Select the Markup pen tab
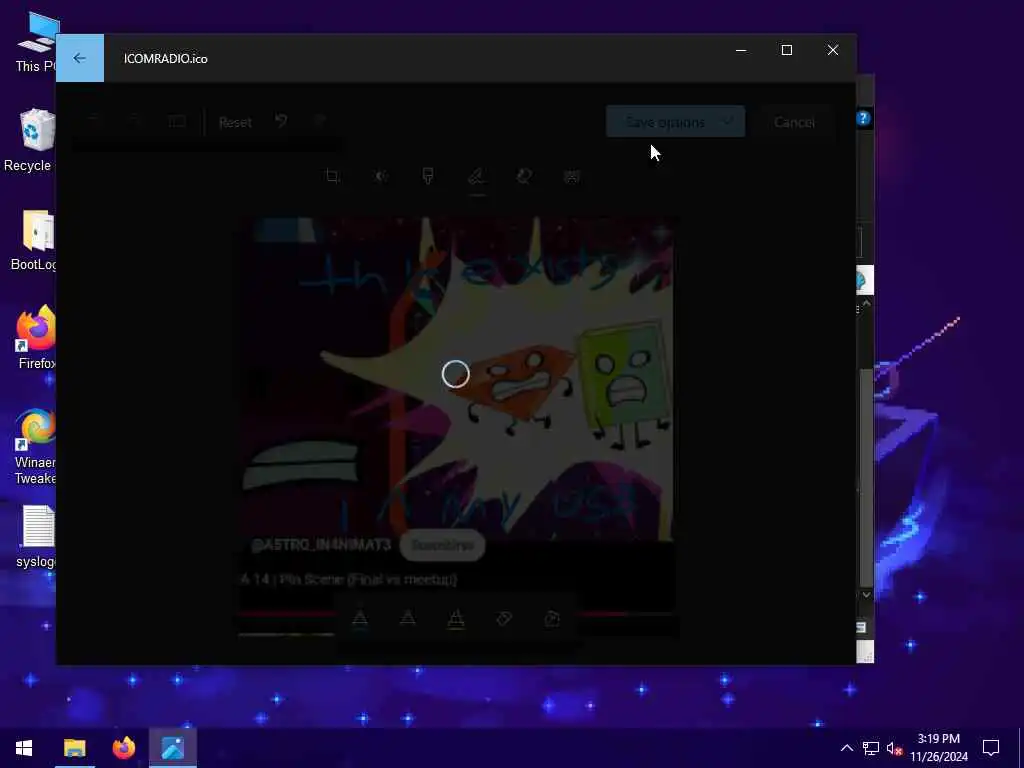Viewport: 1024px width, 768px height. coord(477,176)
